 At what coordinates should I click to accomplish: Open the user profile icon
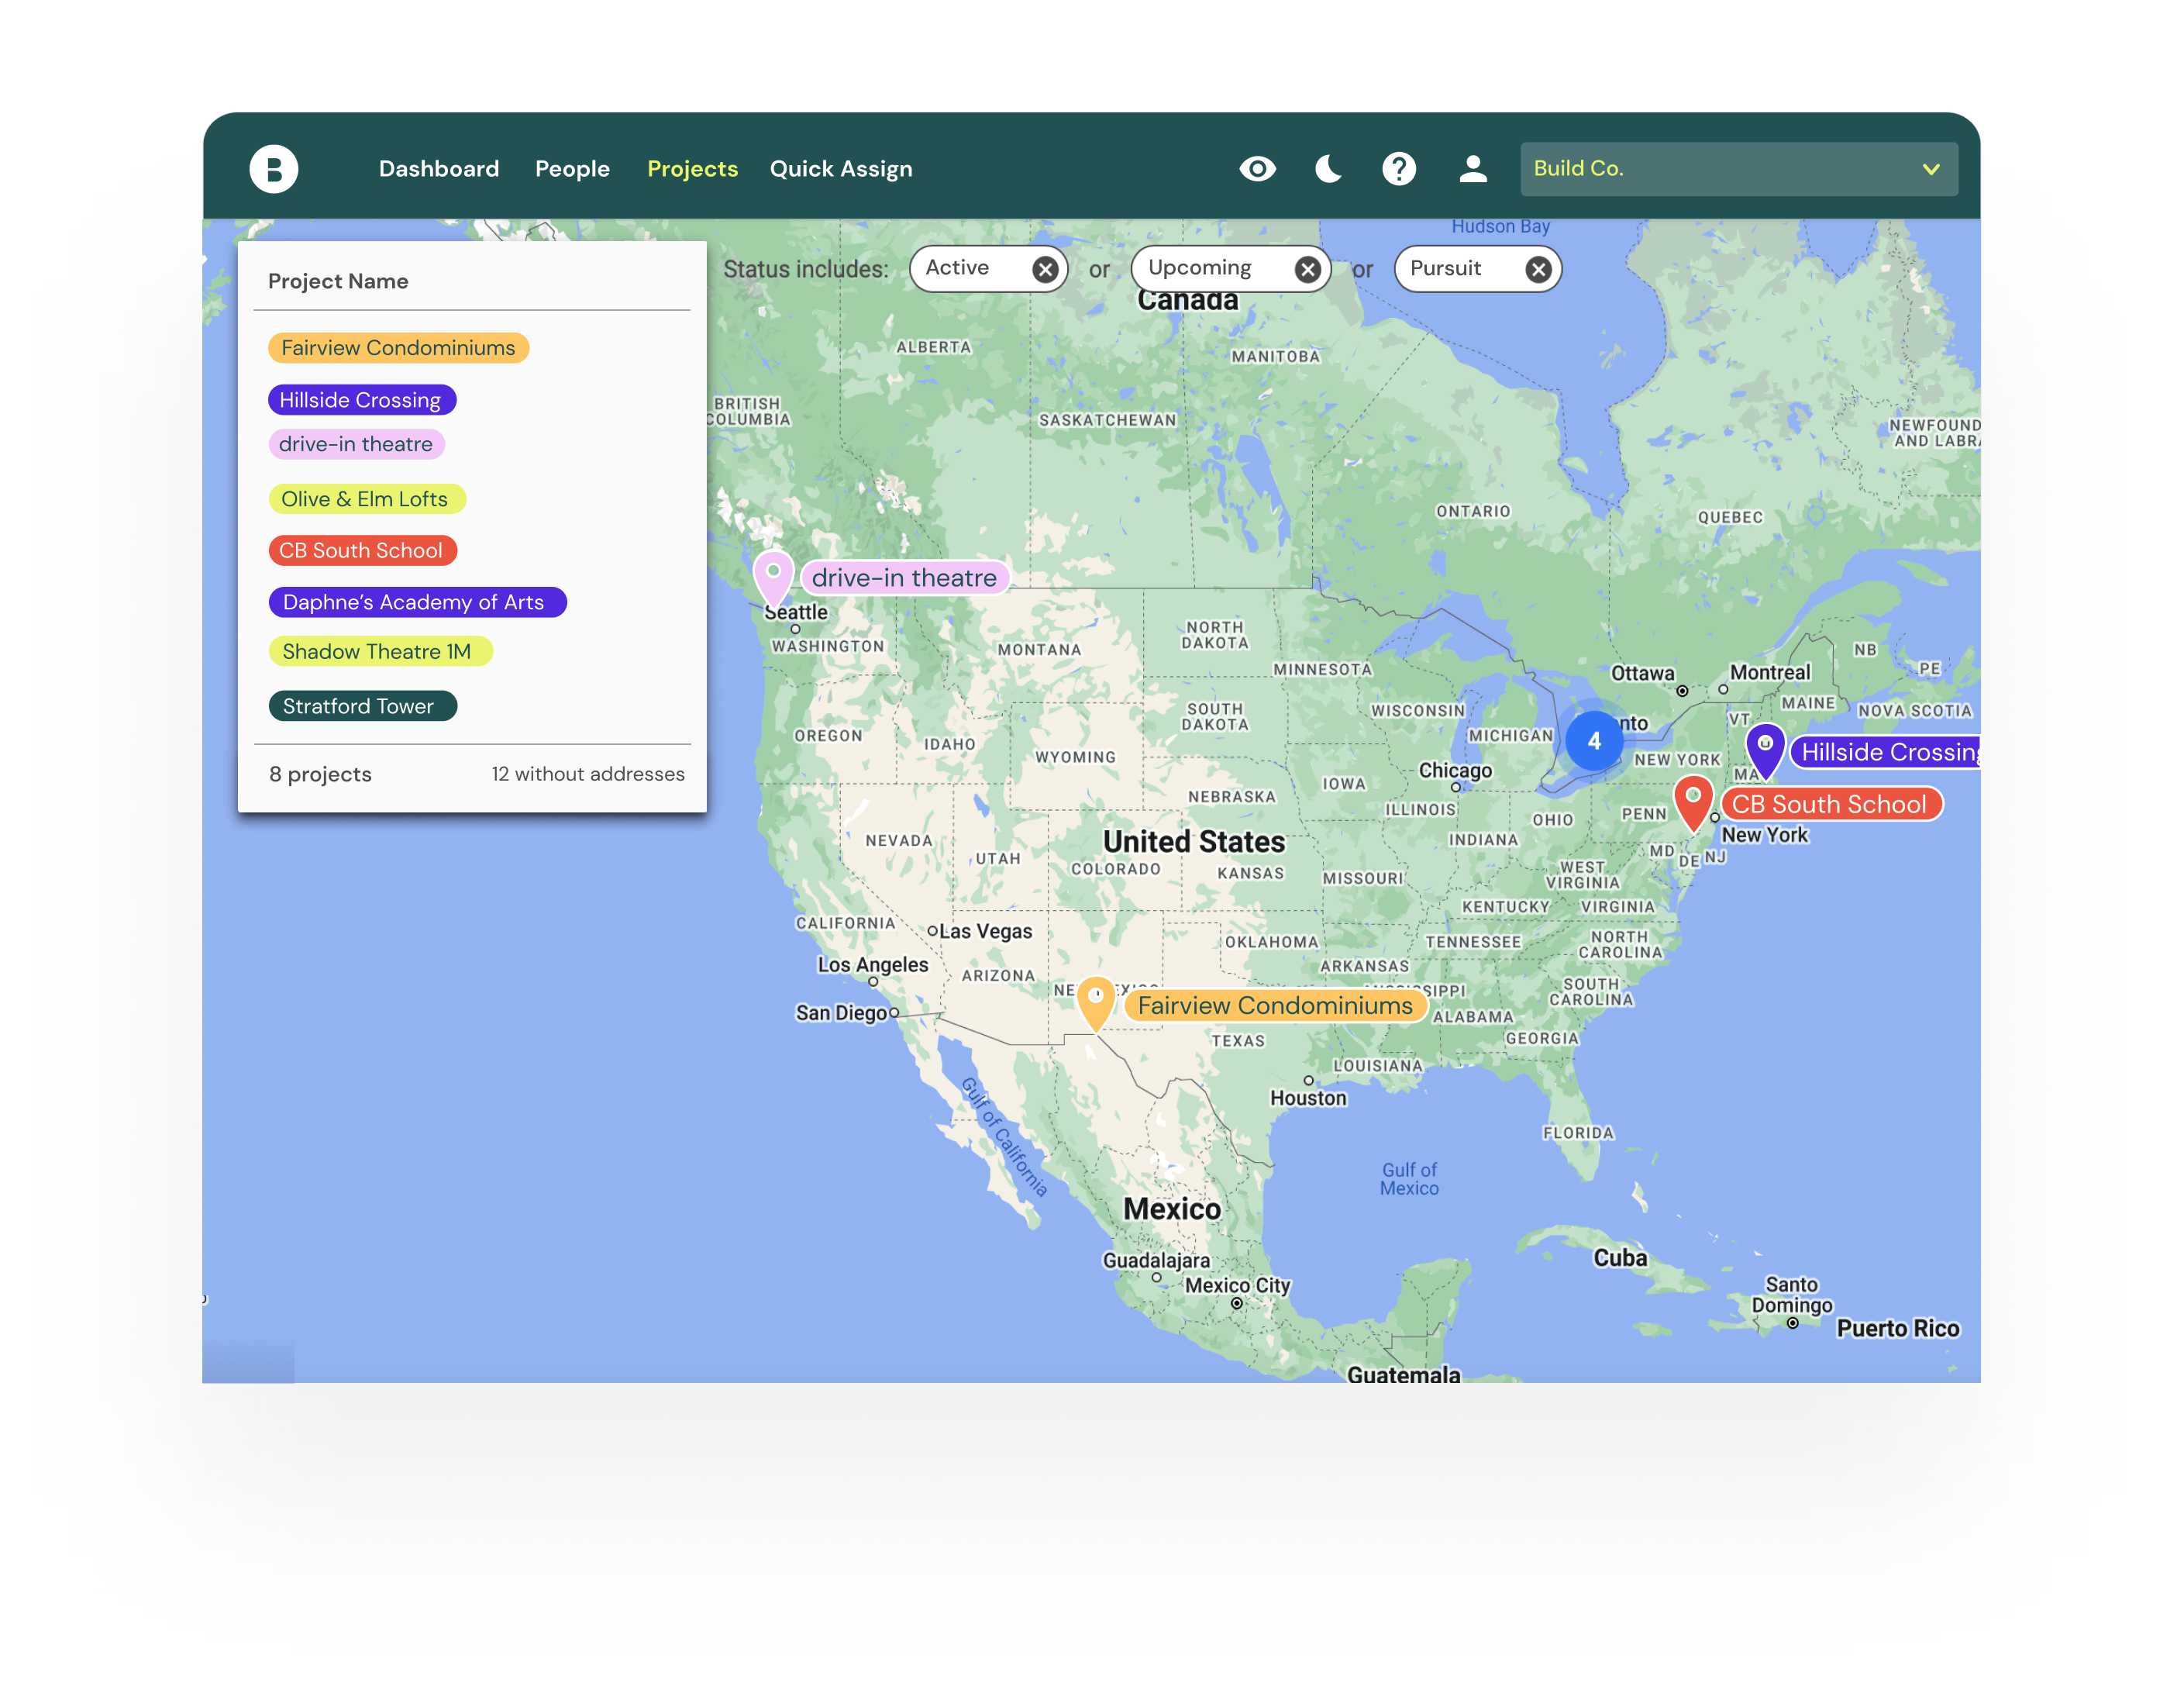click(1472, 169)
